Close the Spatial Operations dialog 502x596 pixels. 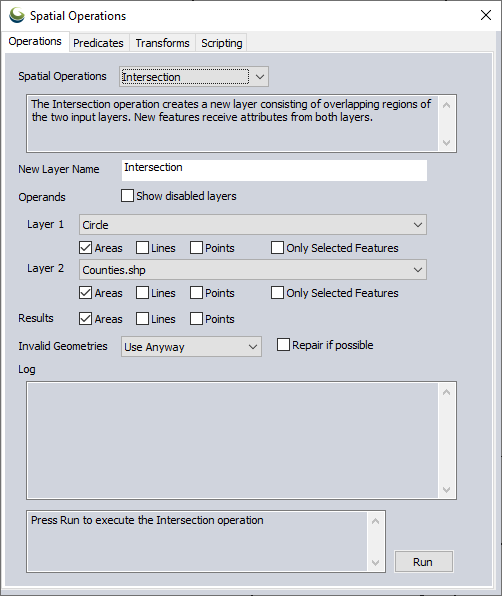point(486,15)
